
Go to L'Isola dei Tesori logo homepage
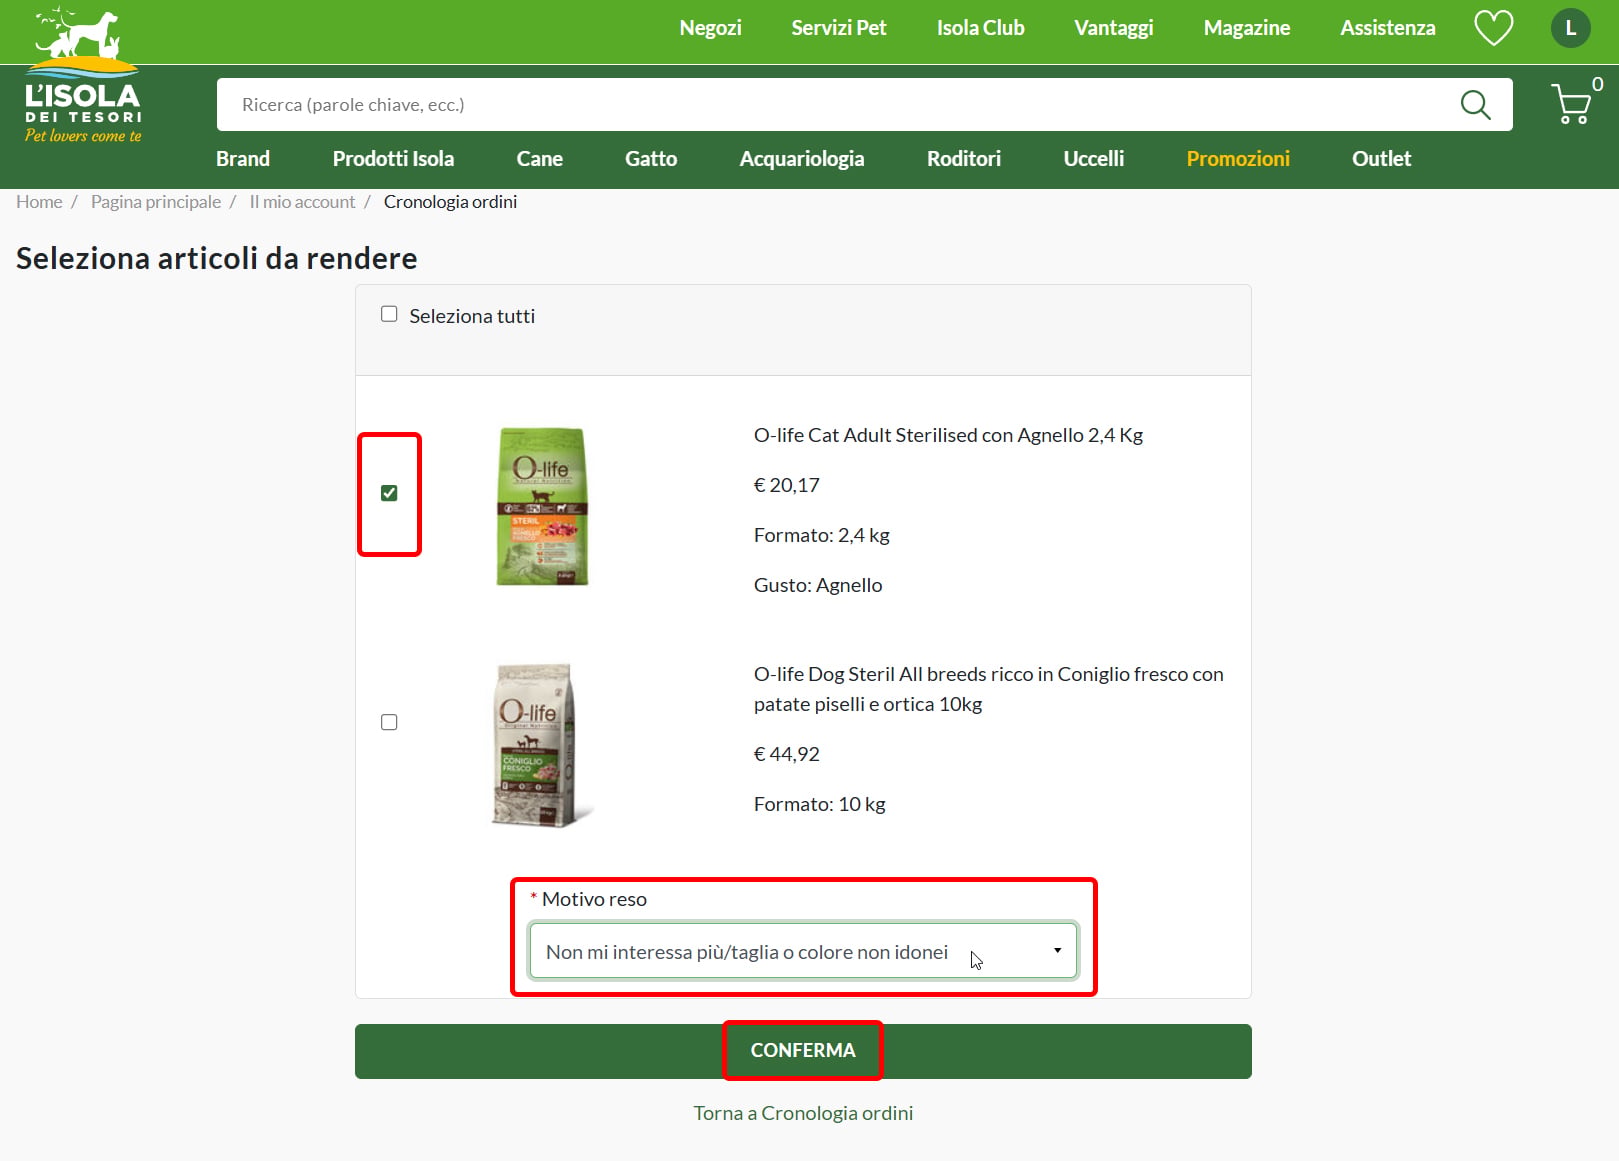(x=83, y=77)
